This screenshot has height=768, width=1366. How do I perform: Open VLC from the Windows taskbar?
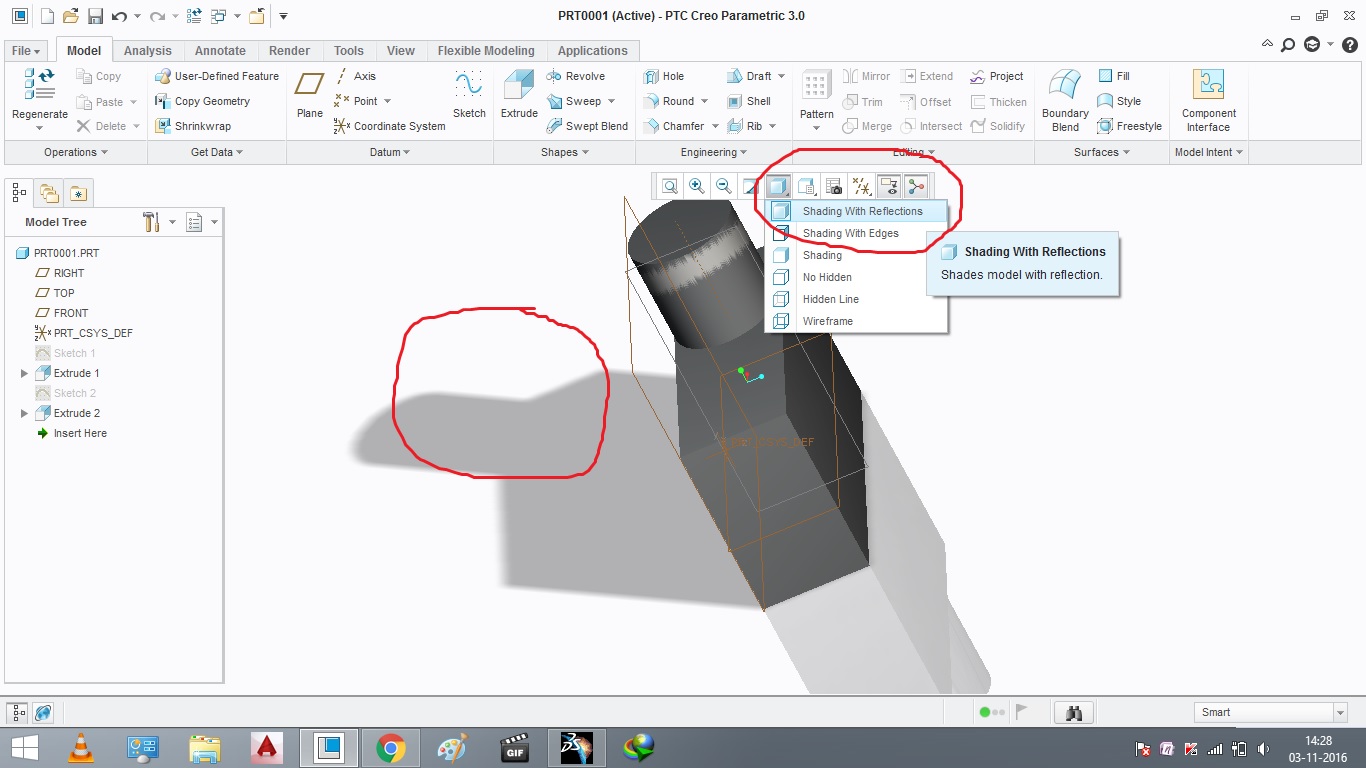click(82, 748)
